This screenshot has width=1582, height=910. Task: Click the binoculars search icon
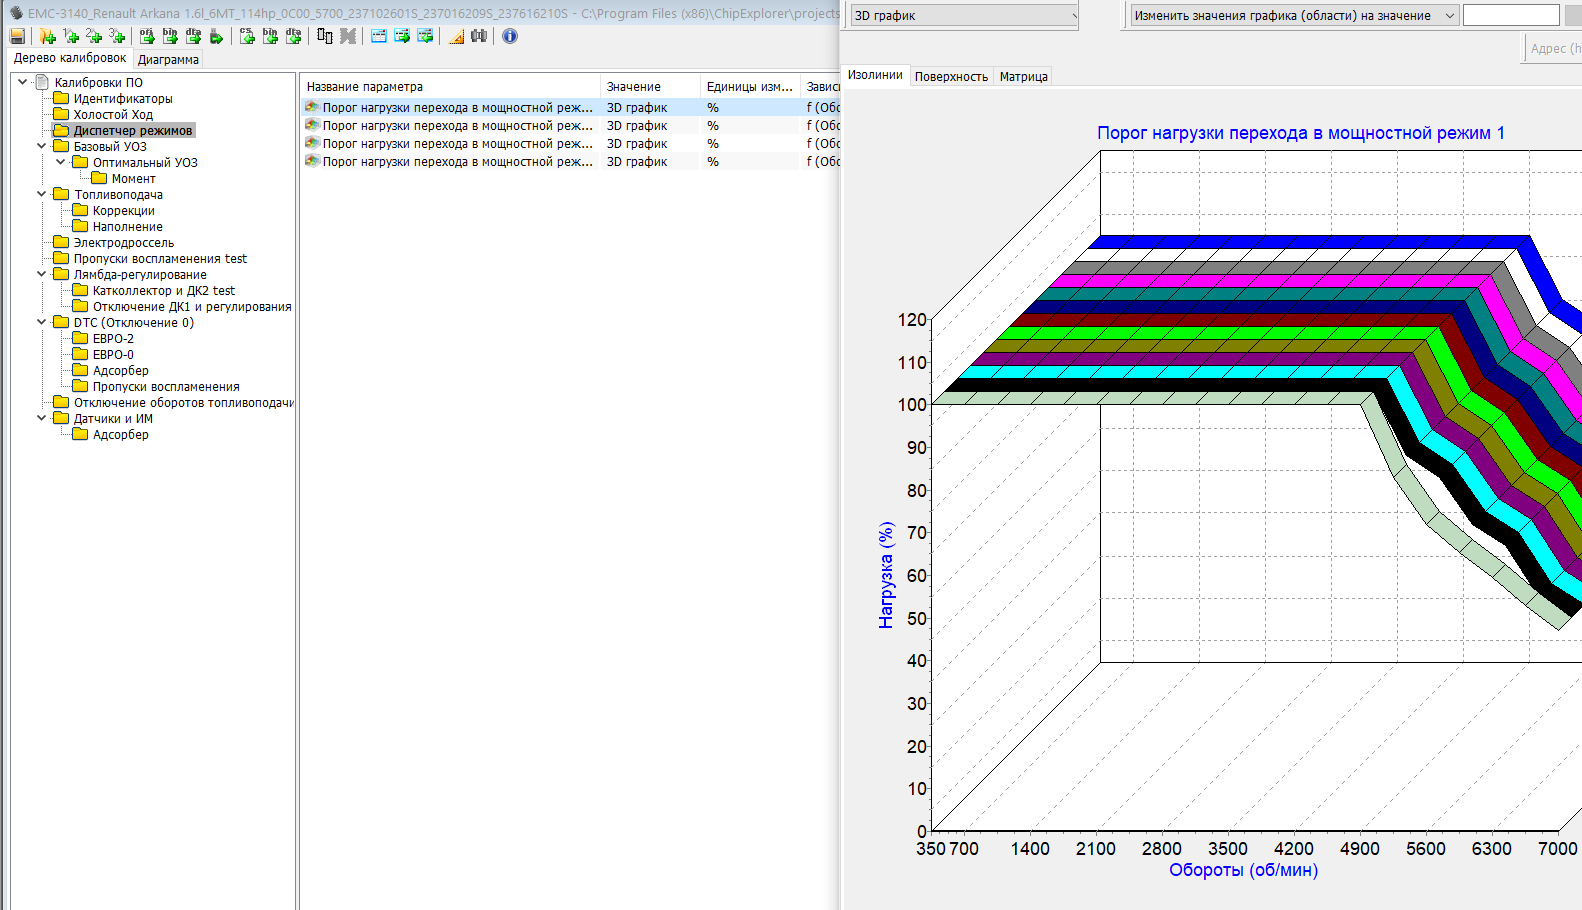(479, 36)
